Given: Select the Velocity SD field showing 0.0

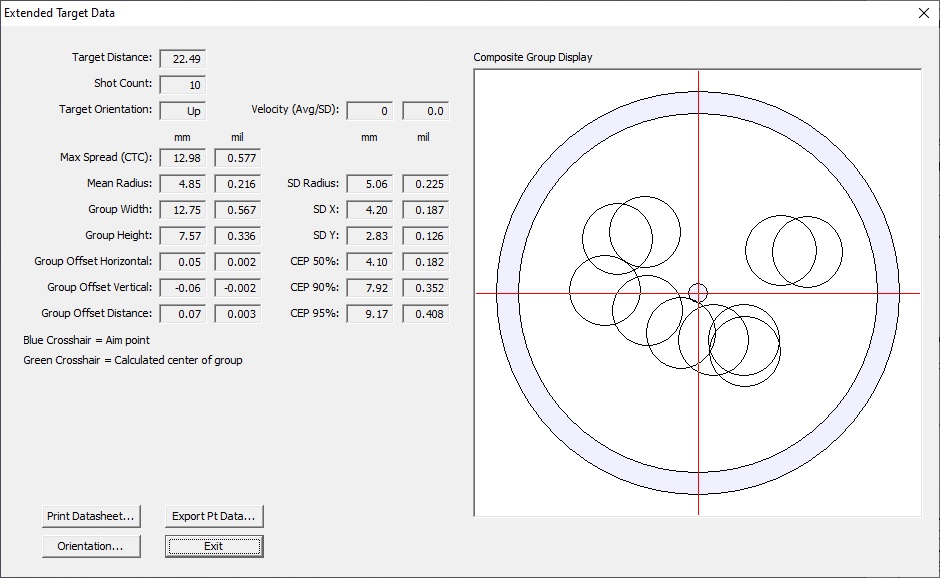Looking at the screenshot, I should [426, 111].
